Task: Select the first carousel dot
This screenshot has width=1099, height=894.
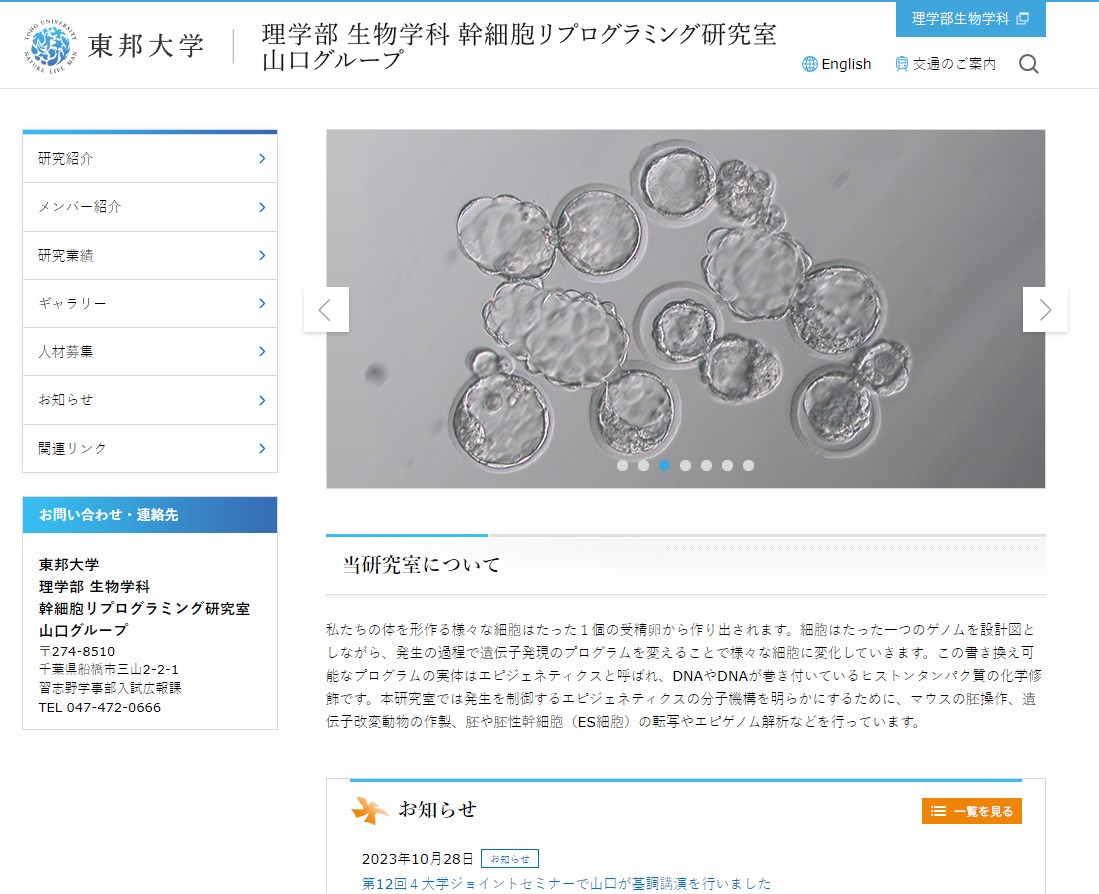Action: pos(622,465)
